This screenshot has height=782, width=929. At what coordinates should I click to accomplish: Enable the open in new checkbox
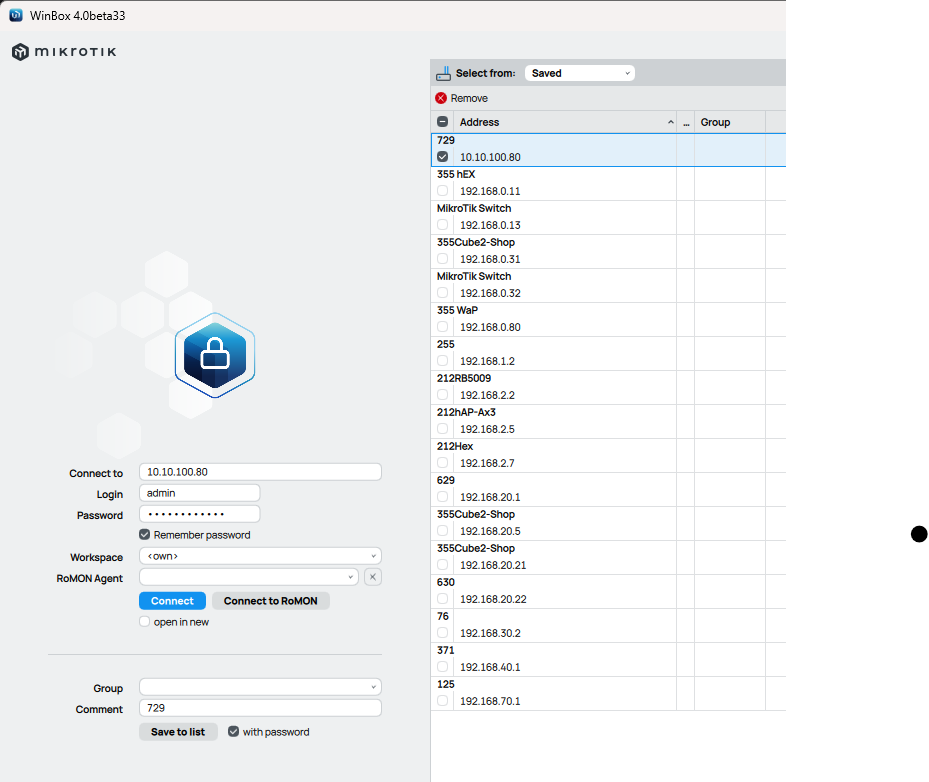145,621
